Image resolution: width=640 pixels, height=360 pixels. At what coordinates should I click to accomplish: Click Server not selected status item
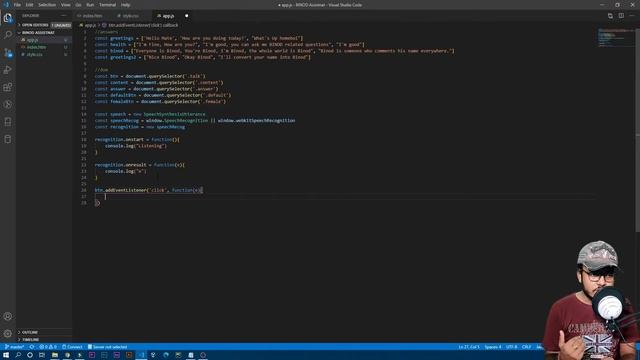[x=107, y=347]
